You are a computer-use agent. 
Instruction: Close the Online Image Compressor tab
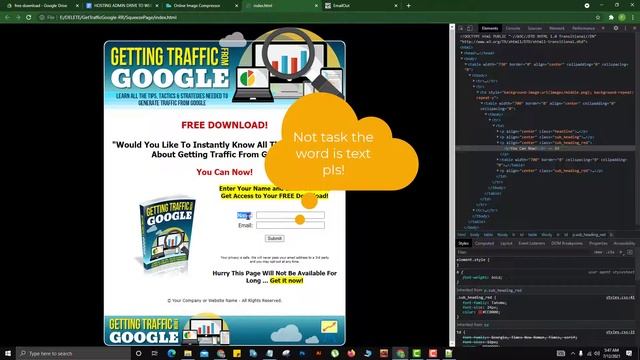(237, 6)
